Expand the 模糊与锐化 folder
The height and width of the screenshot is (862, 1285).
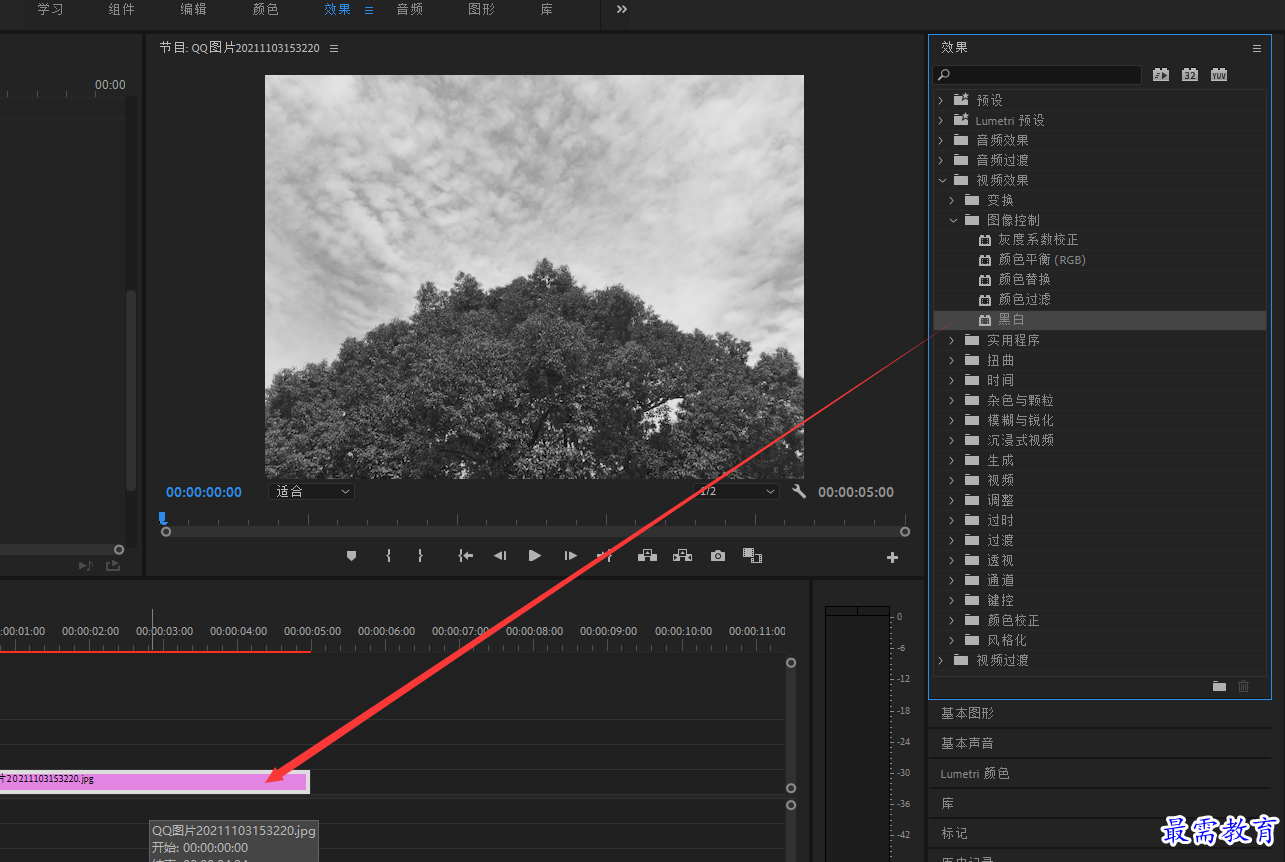tap(953, 420)
